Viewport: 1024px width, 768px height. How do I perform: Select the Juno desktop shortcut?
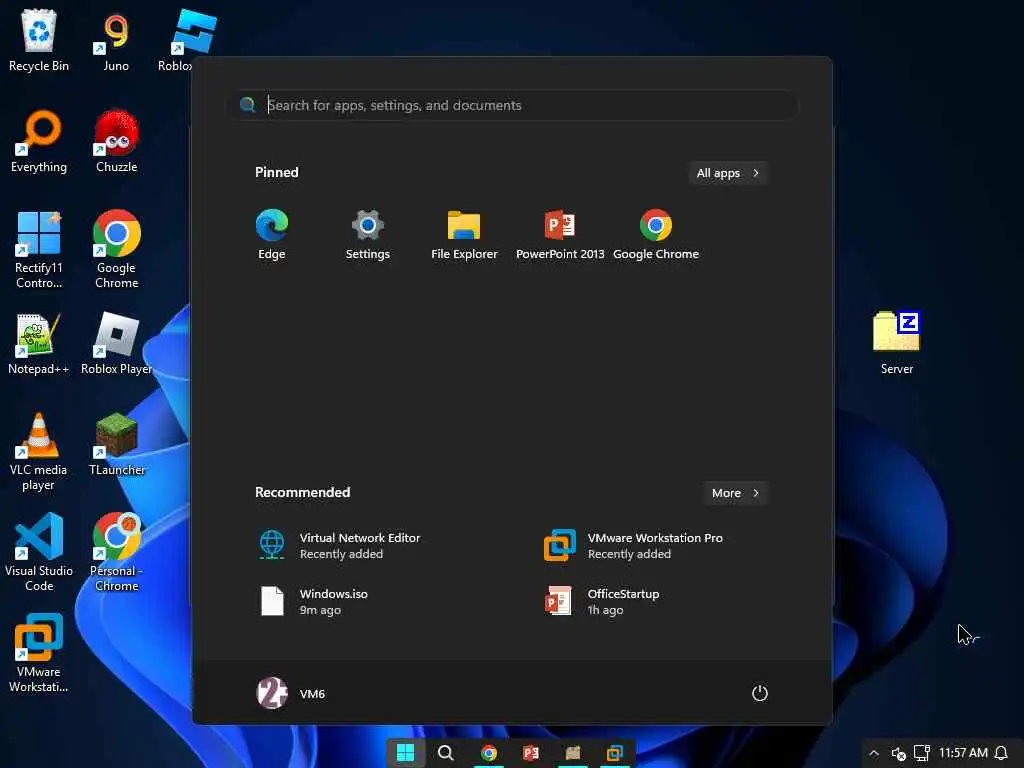(x=116, y=40)
